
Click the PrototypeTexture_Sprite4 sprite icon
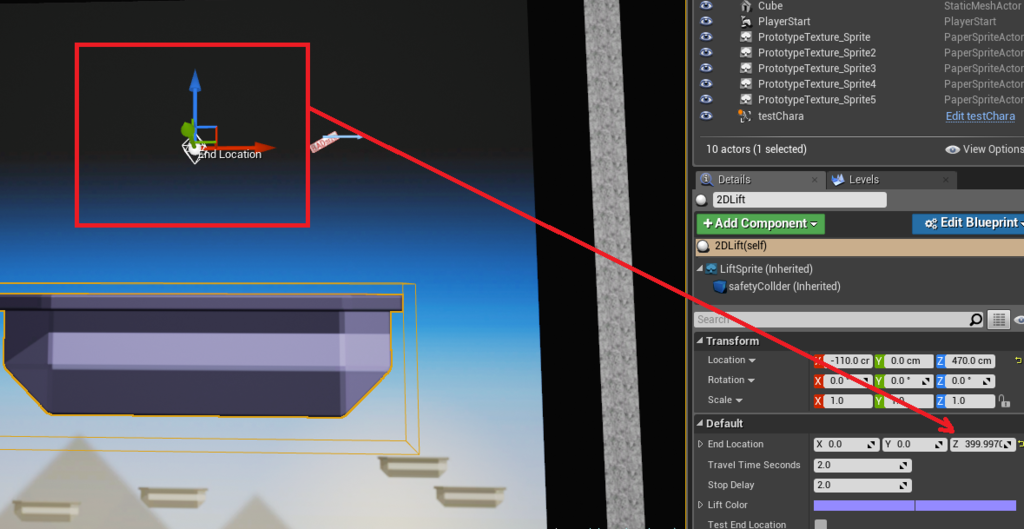[745, 84]
